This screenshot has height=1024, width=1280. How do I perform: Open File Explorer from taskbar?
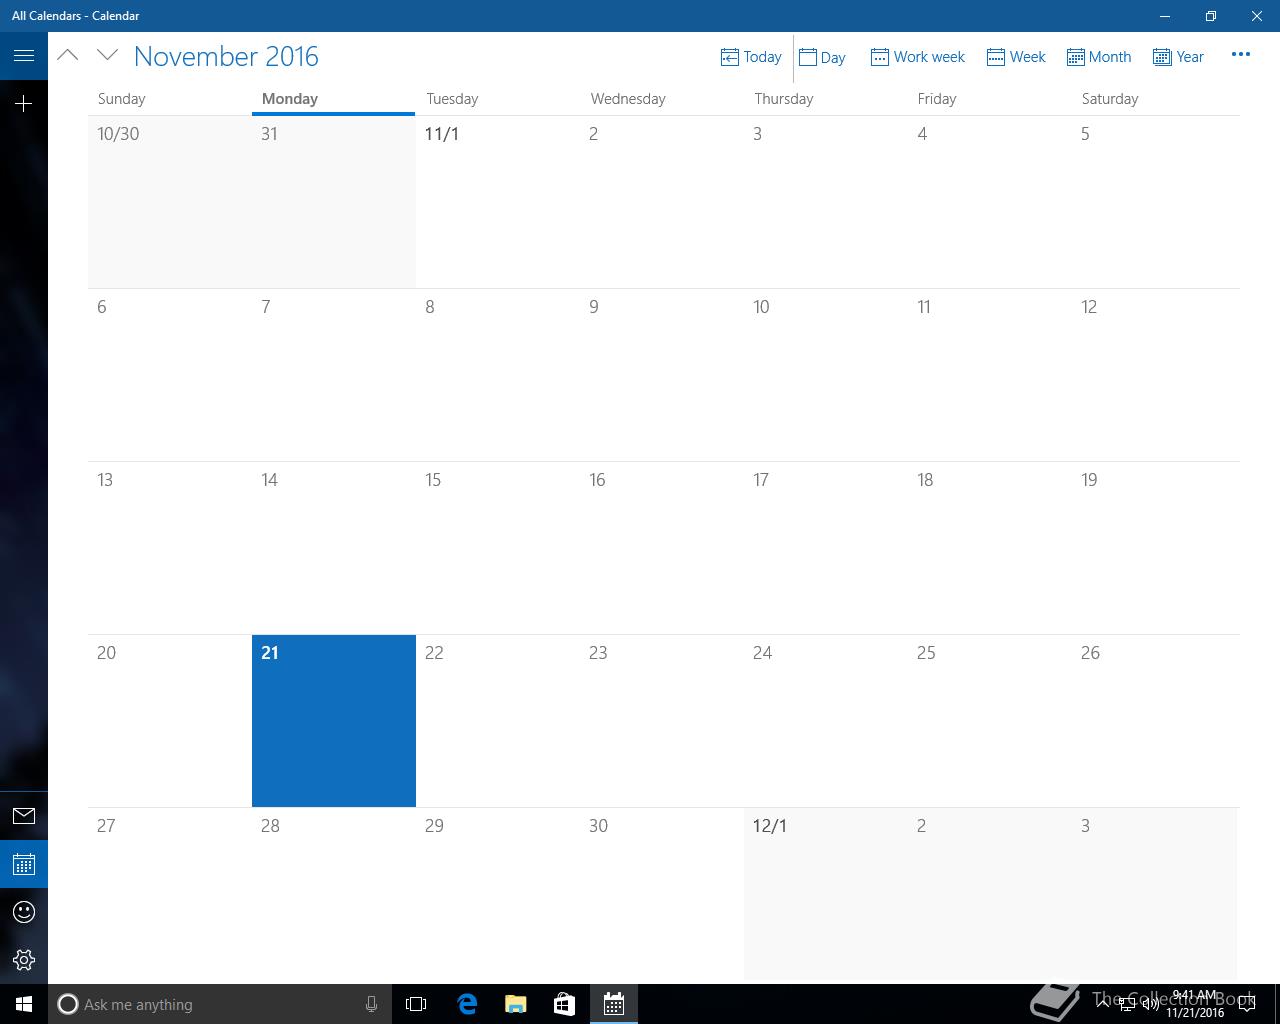click(516, 1004)
